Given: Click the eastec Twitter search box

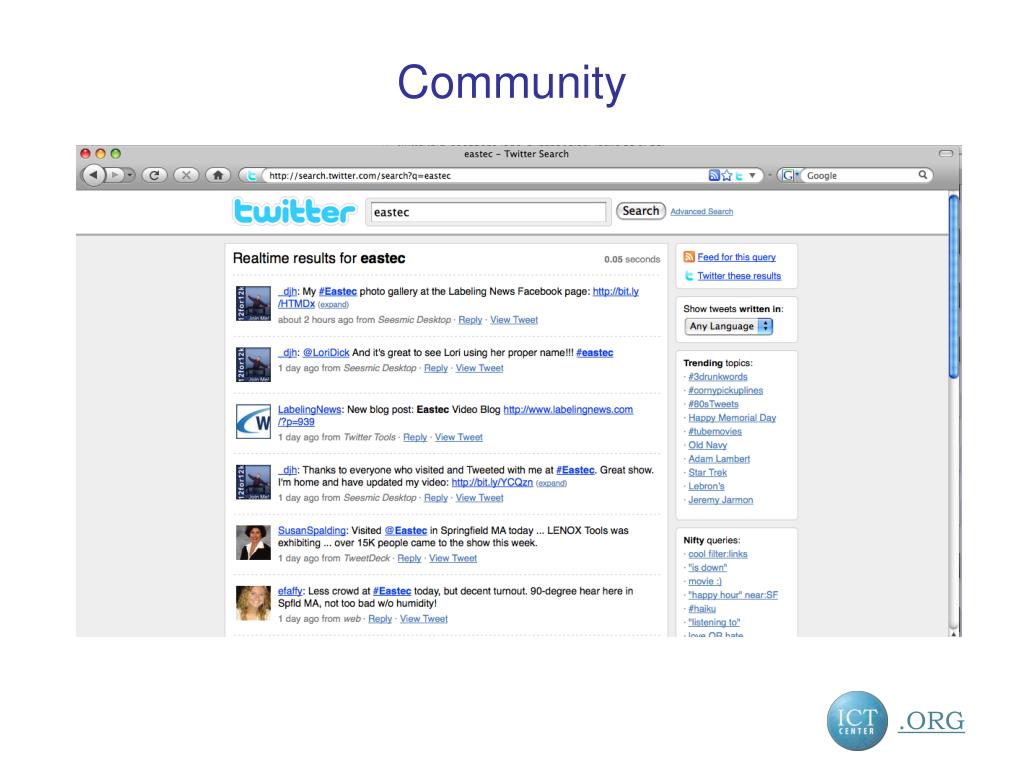Looking at the screenshot, I should click(488, 212).
